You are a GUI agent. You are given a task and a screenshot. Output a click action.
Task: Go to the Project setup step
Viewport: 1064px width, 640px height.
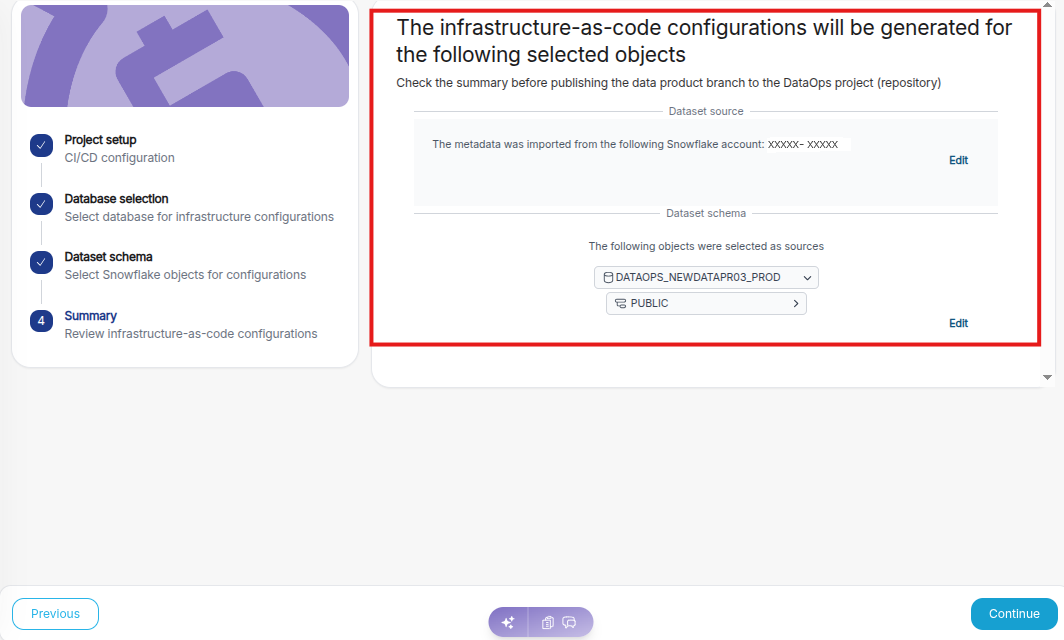[x=100, y=140]
